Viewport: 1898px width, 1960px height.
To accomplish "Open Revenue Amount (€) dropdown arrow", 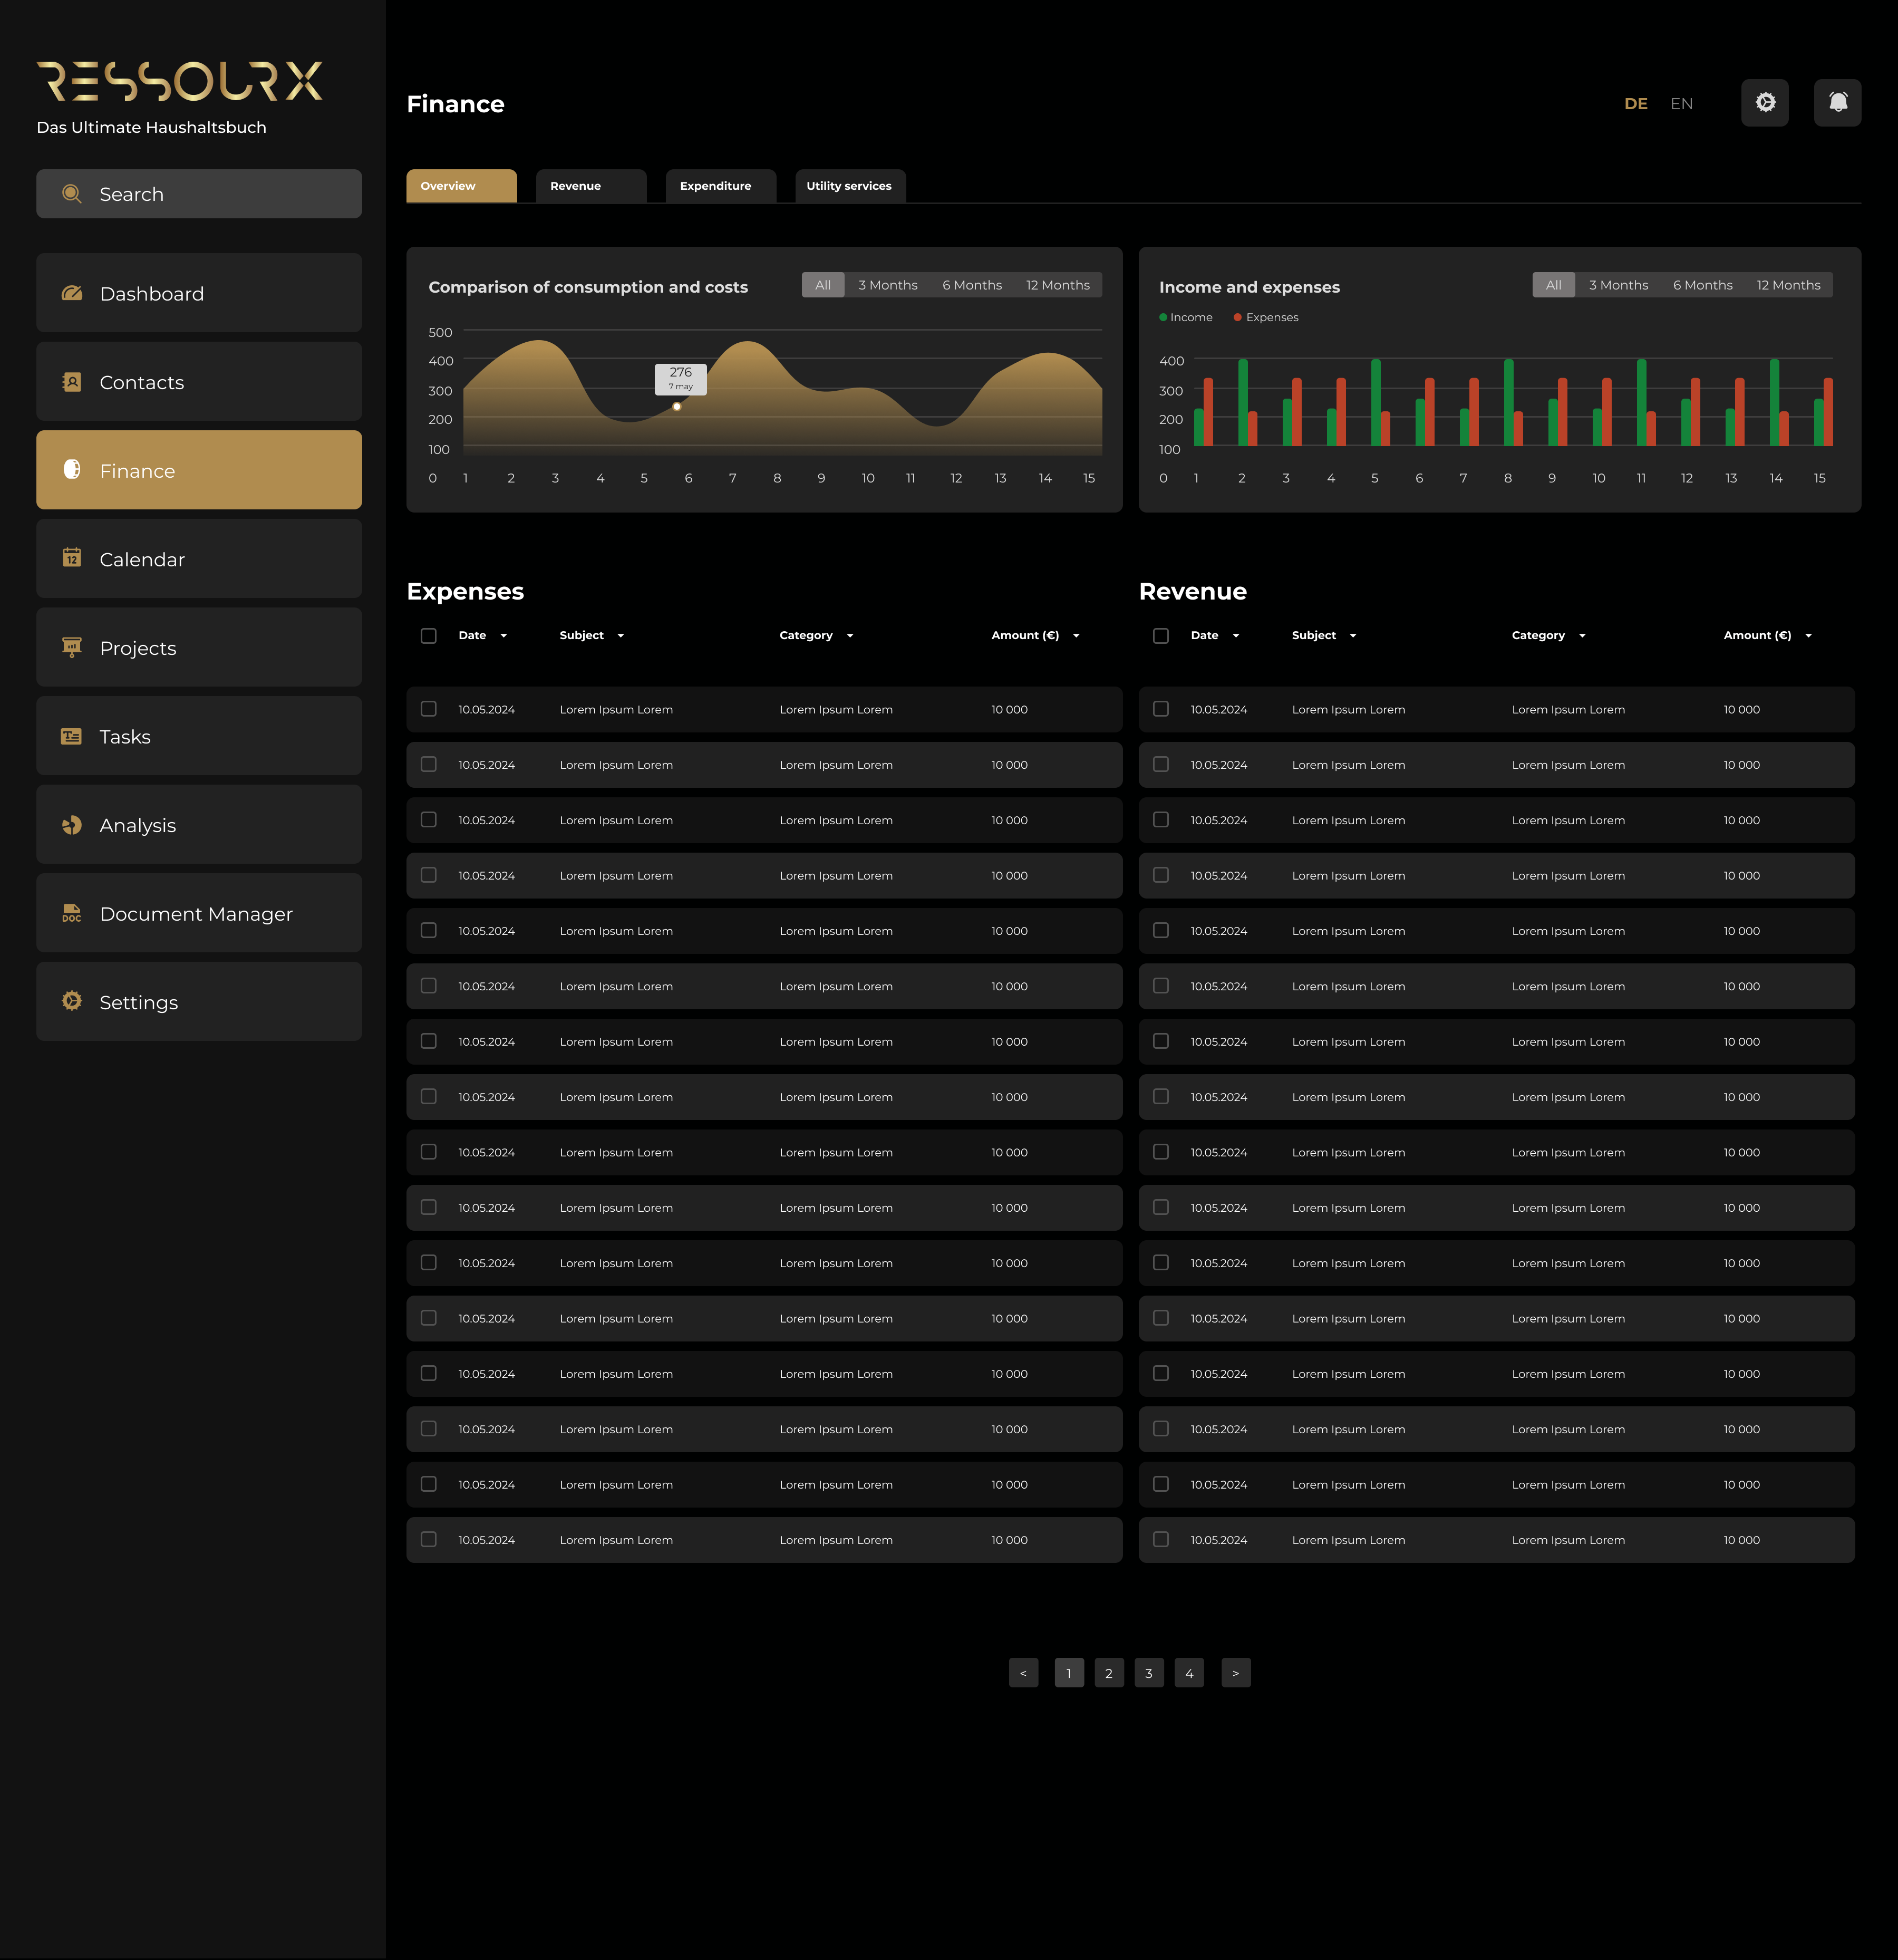I will click(x=1808, y=636).
